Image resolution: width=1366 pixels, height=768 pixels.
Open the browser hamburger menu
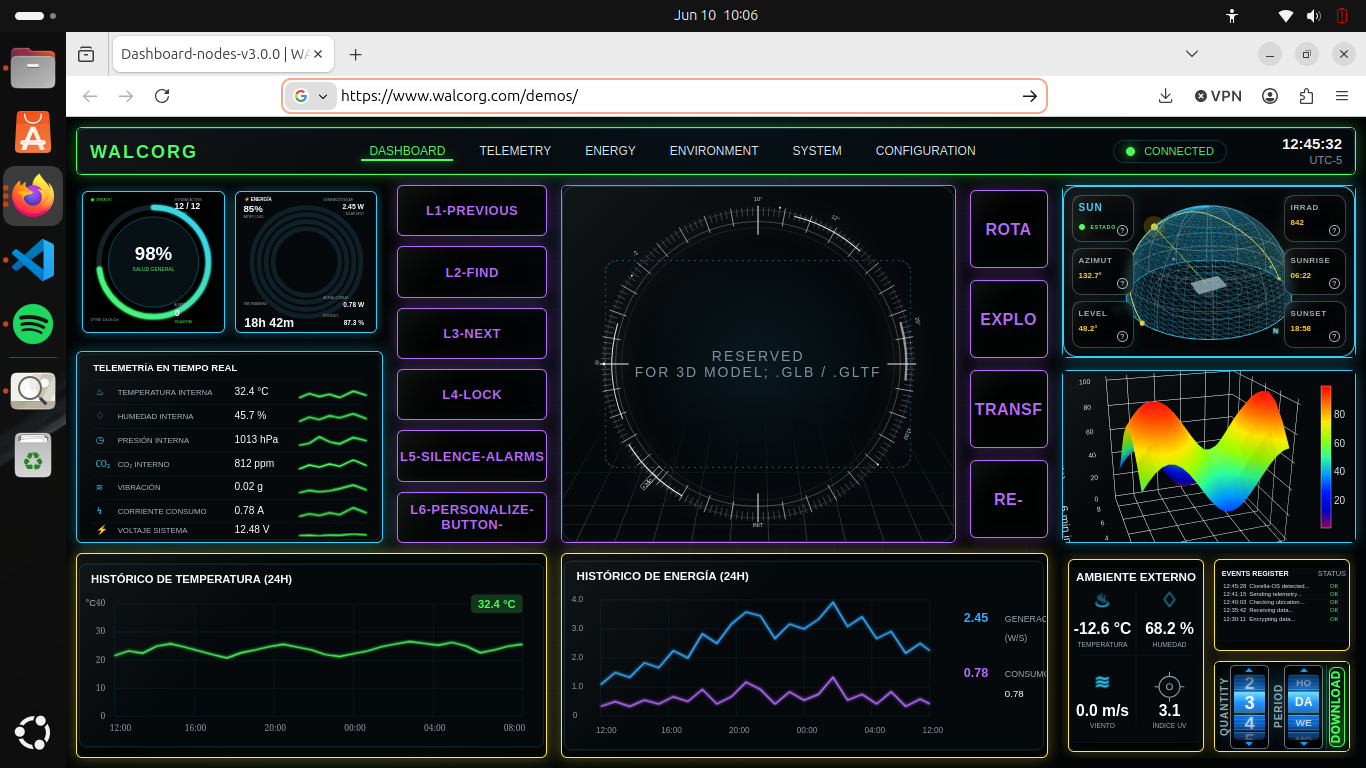[x=1342, y=96]
